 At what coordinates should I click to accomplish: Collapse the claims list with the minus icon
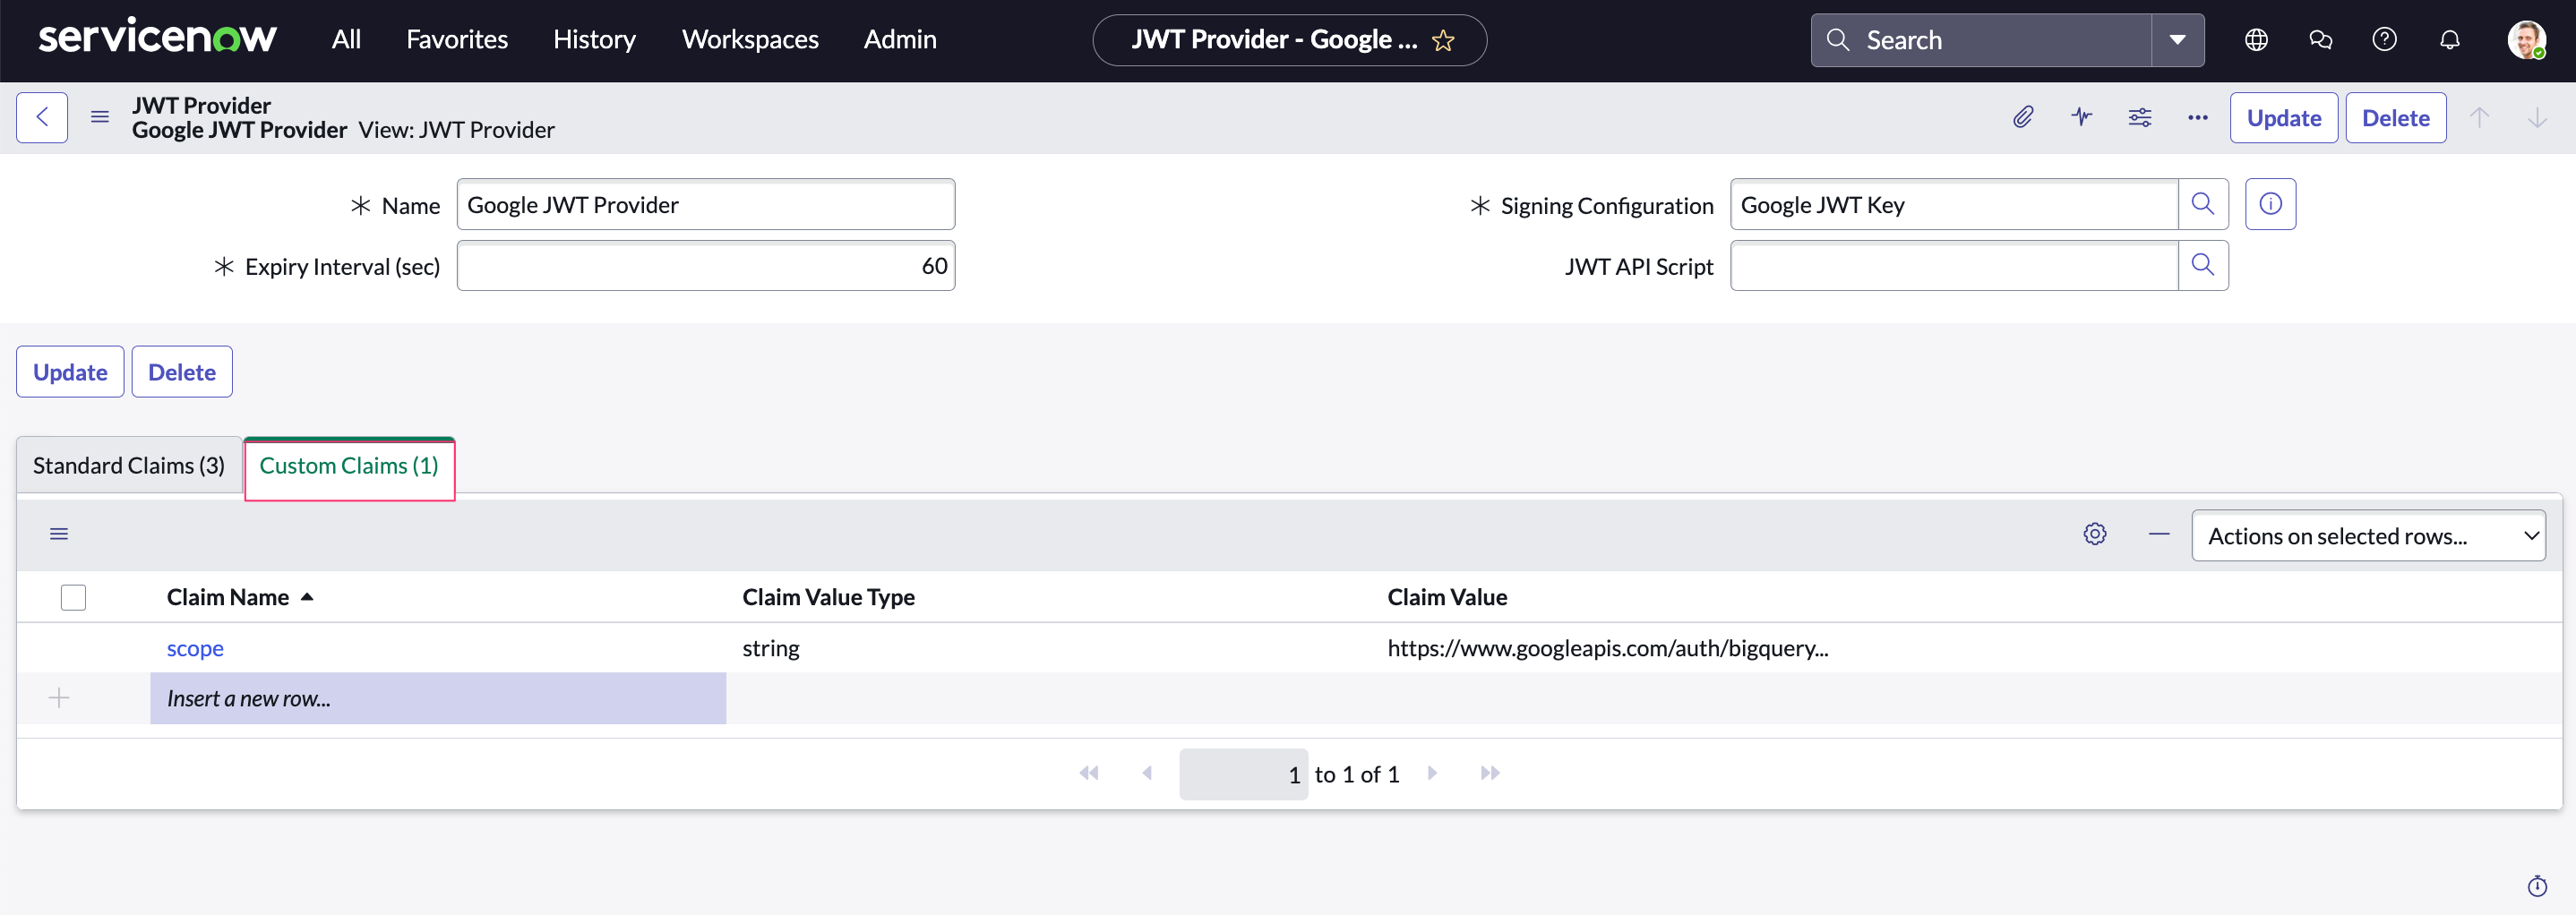pos(2158,534)
